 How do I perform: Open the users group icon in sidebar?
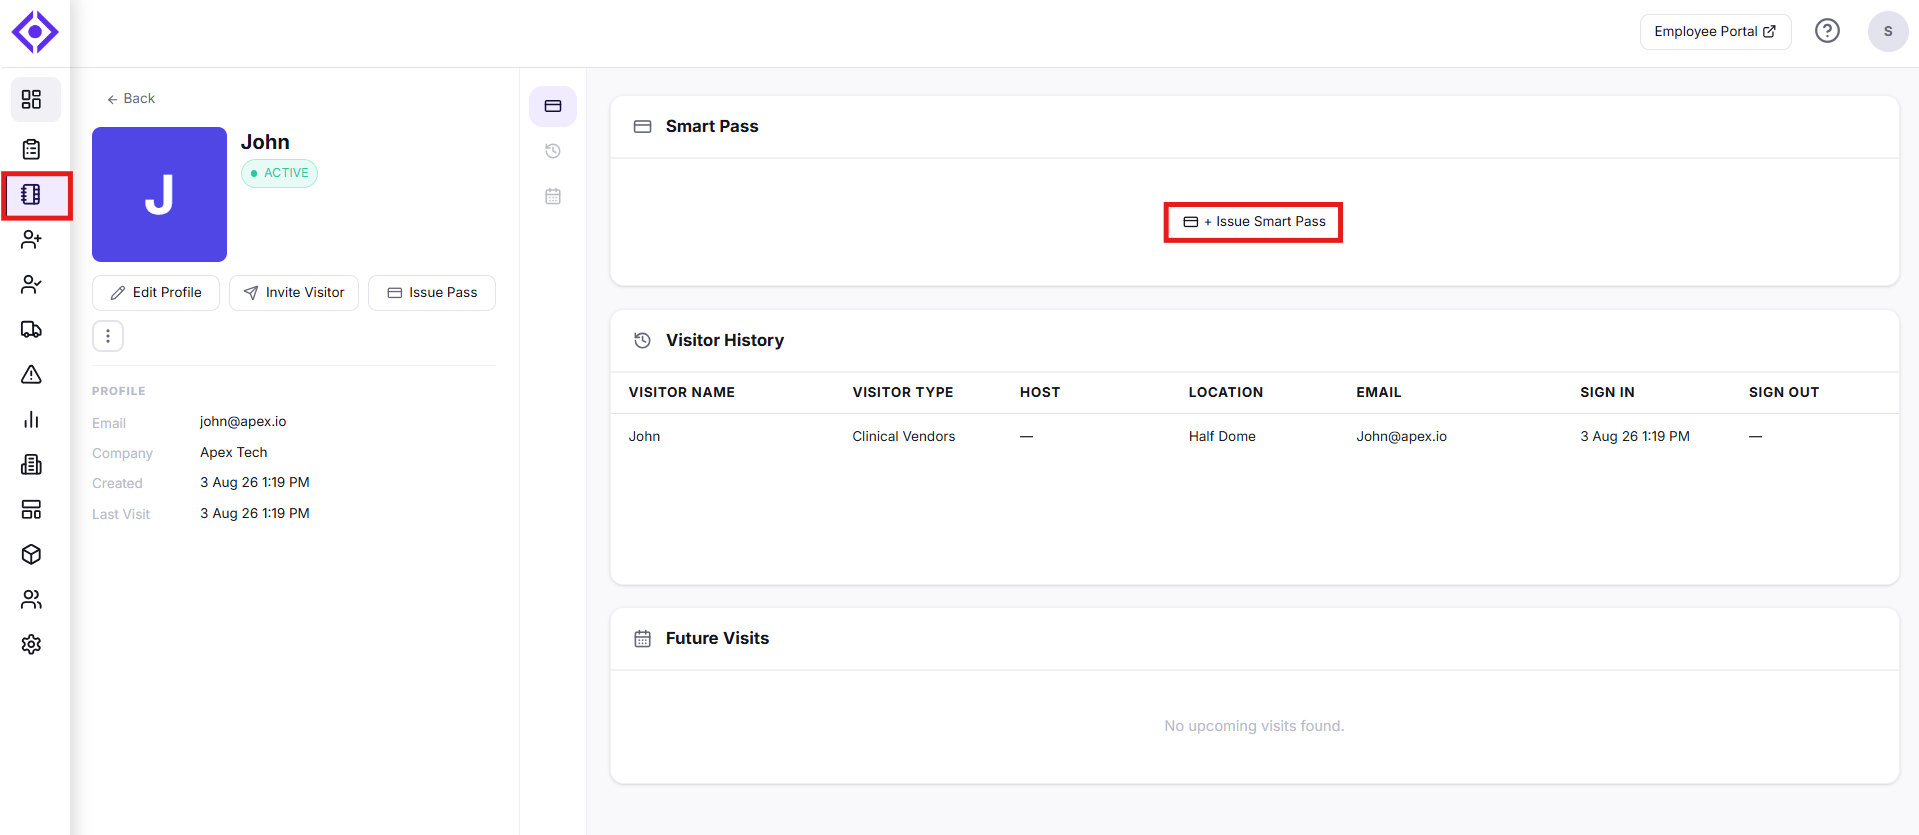(31, 599)
